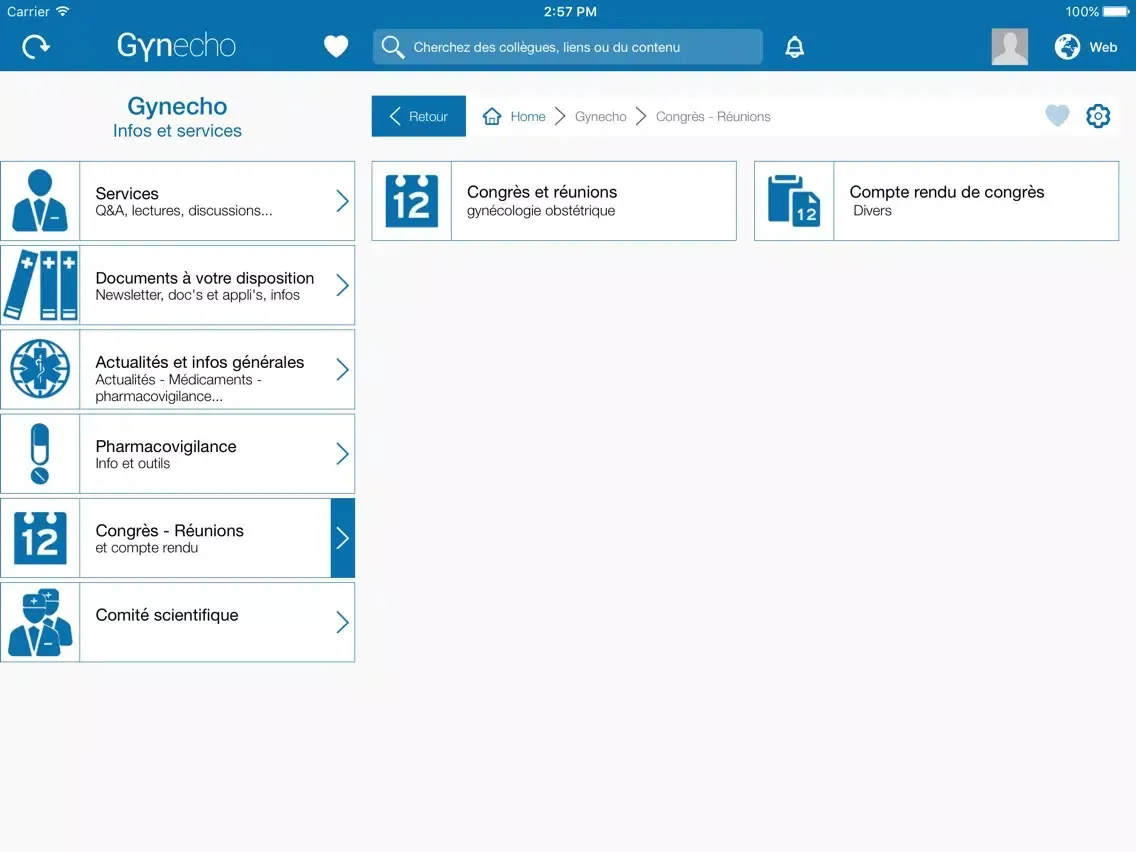
Task: Open Congrès et réunions card
Action: coord(554,201)
